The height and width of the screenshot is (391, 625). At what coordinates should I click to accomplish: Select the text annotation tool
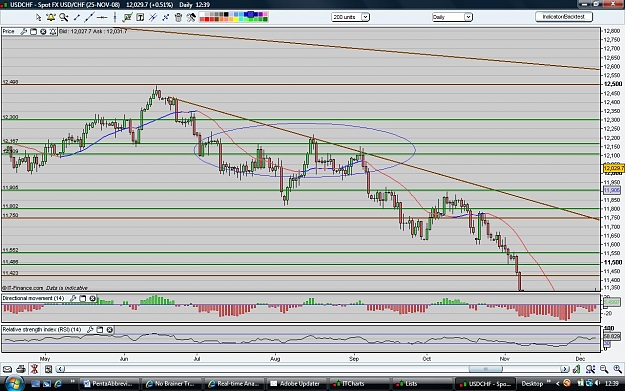click(140, 17)
